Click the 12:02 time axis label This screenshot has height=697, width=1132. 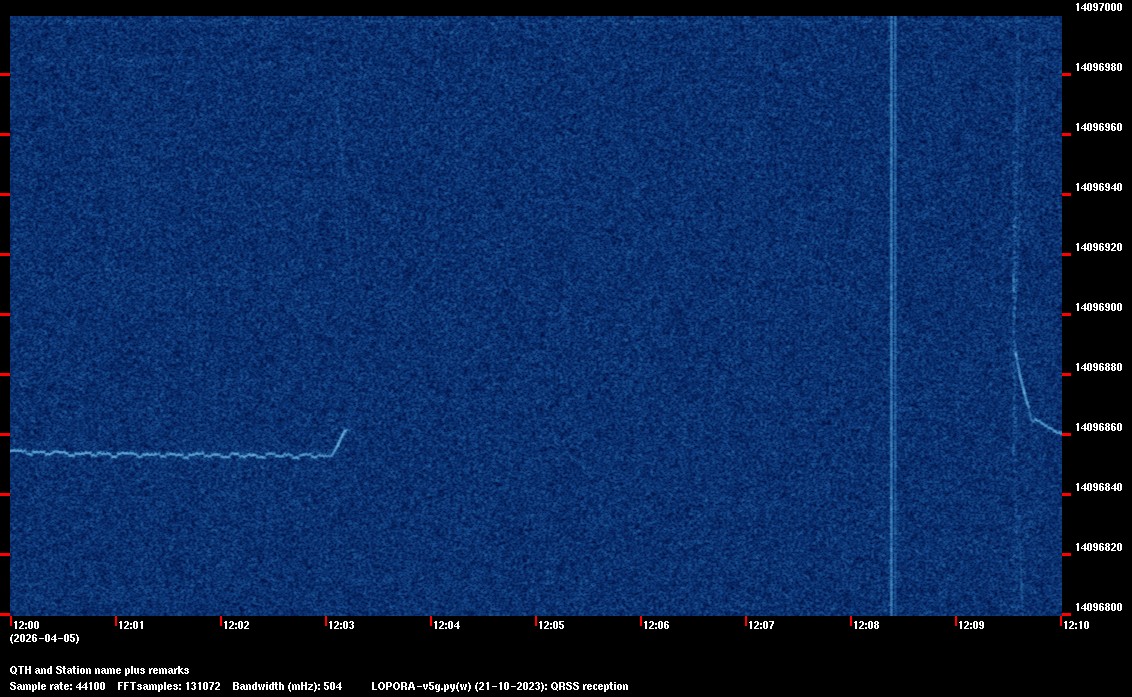tap(236, 625)
